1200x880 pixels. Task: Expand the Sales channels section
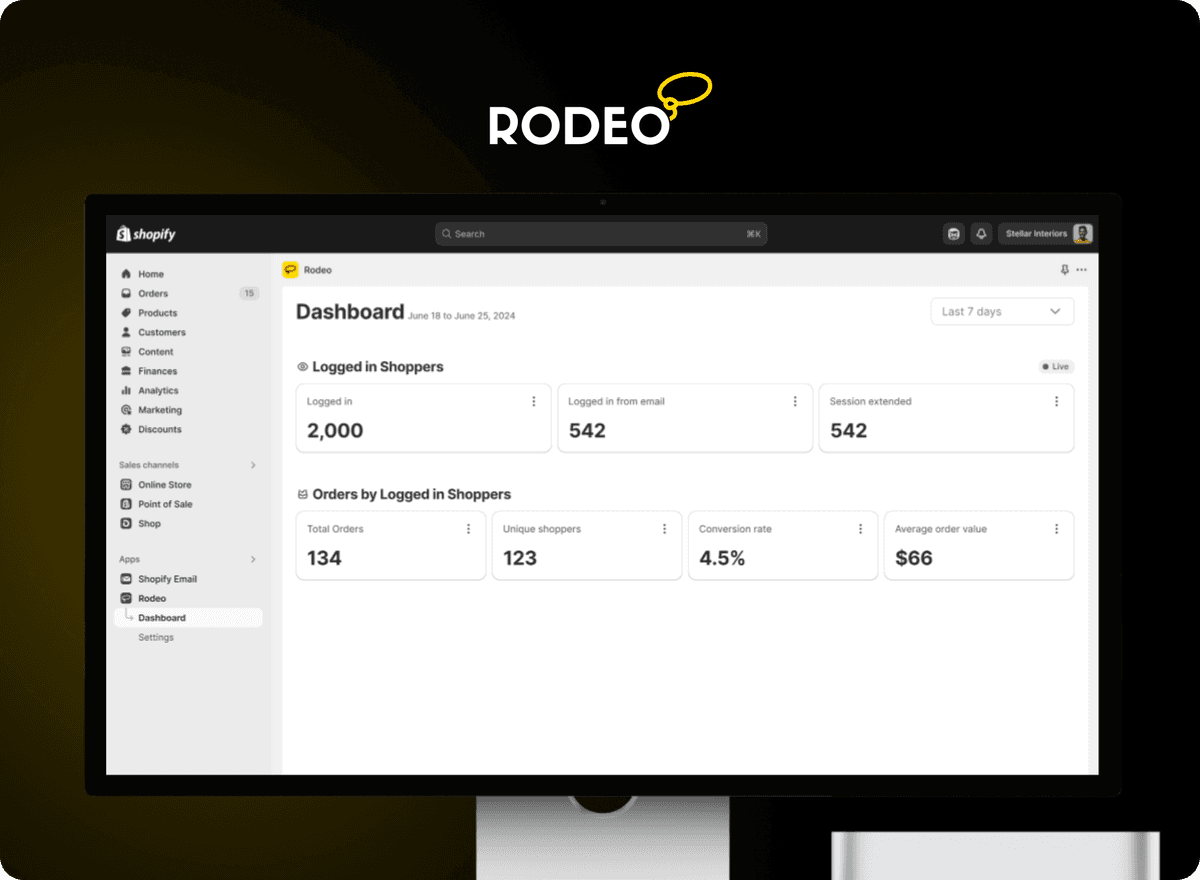point(254,464)
